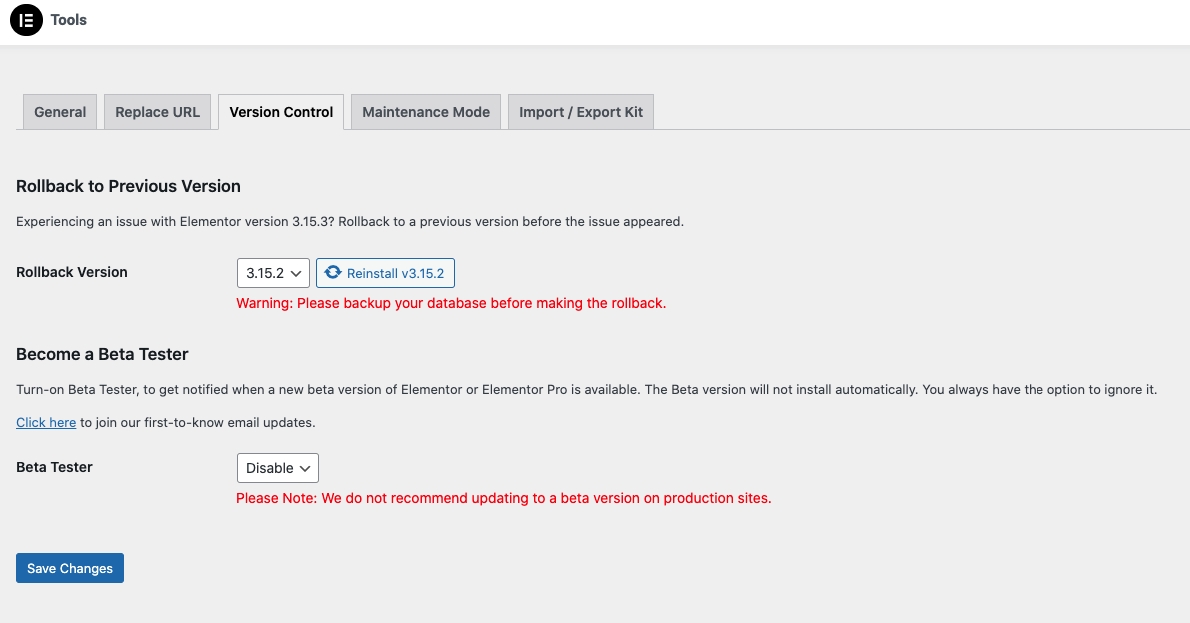The width and height of the screenshot is (1190, 623).
Task: Switch to the General tab
Action: pos(60,112)
